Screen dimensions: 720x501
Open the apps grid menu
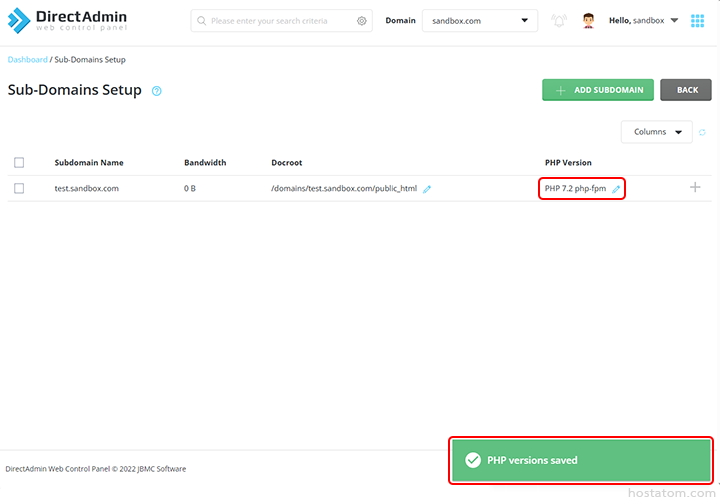(697, 21)
